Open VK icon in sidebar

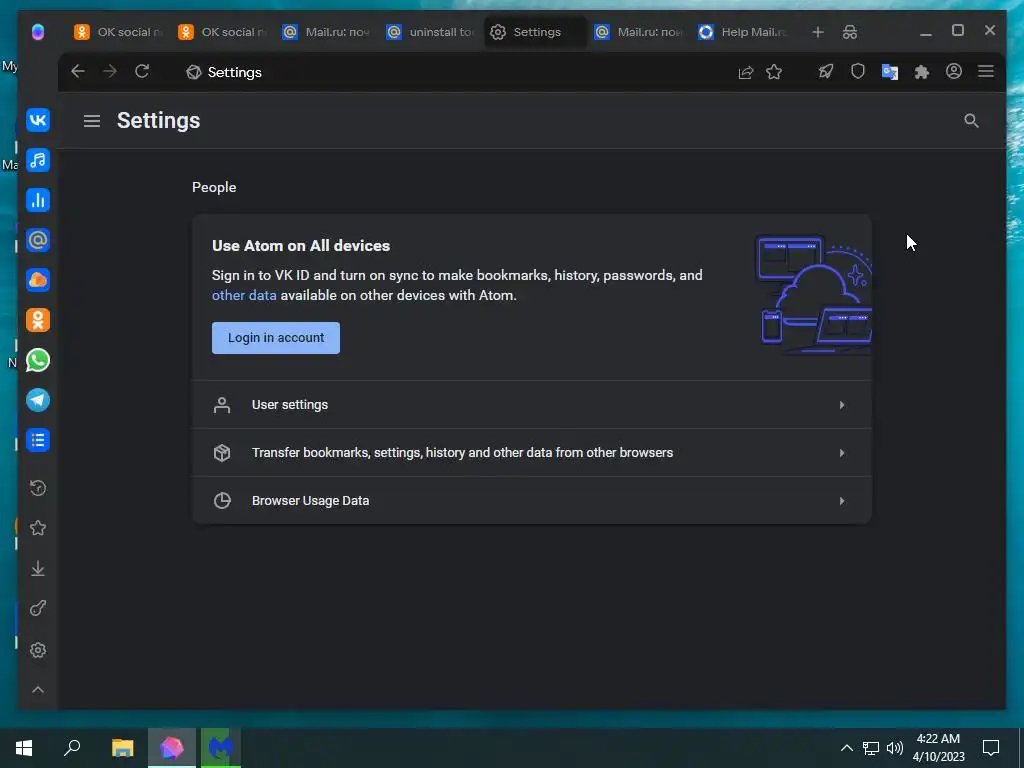38,120
